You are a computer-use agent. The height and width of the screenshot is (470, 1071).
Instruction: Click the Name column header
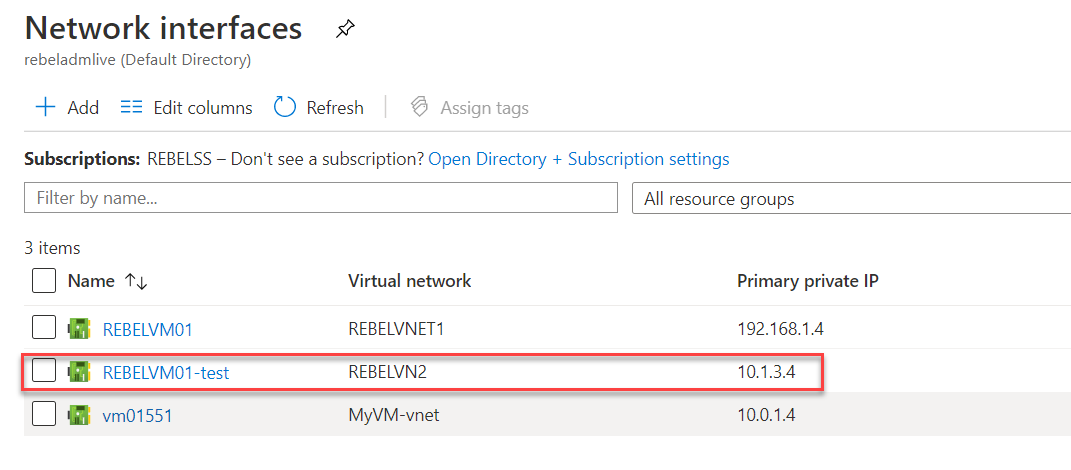coord(91,281)
